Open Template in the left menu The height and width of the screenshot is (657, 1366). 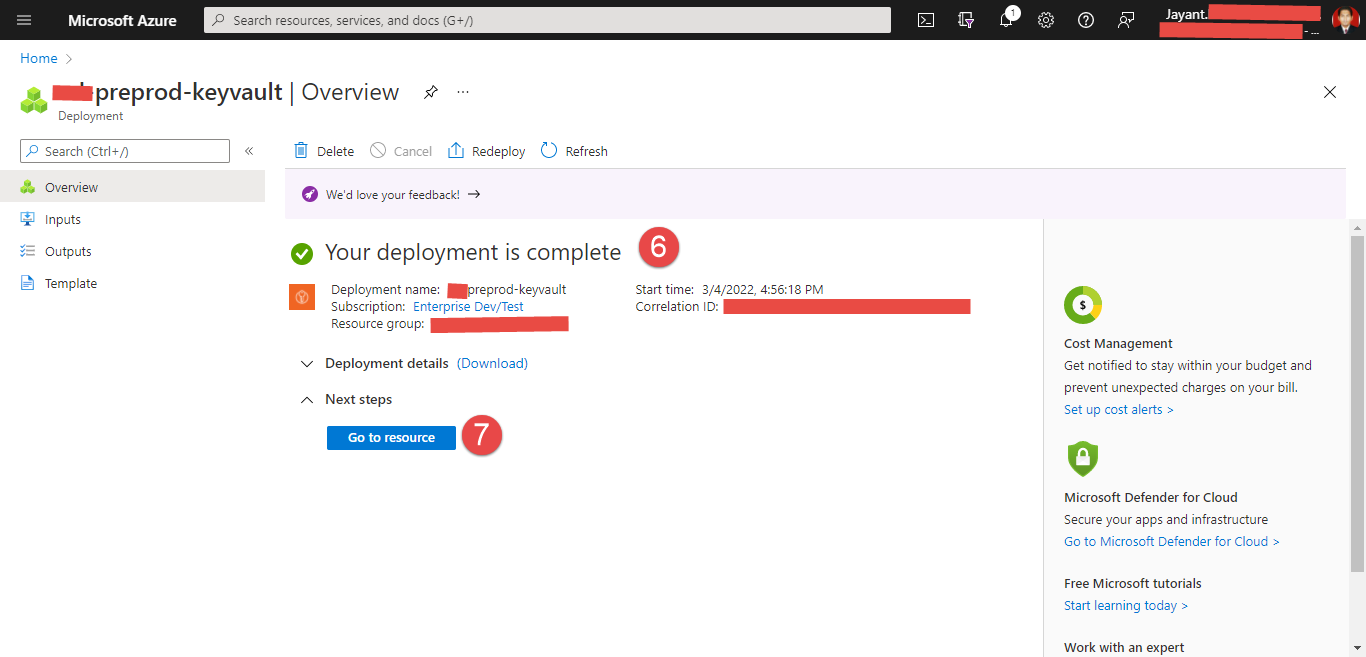[x=132, y=283]
